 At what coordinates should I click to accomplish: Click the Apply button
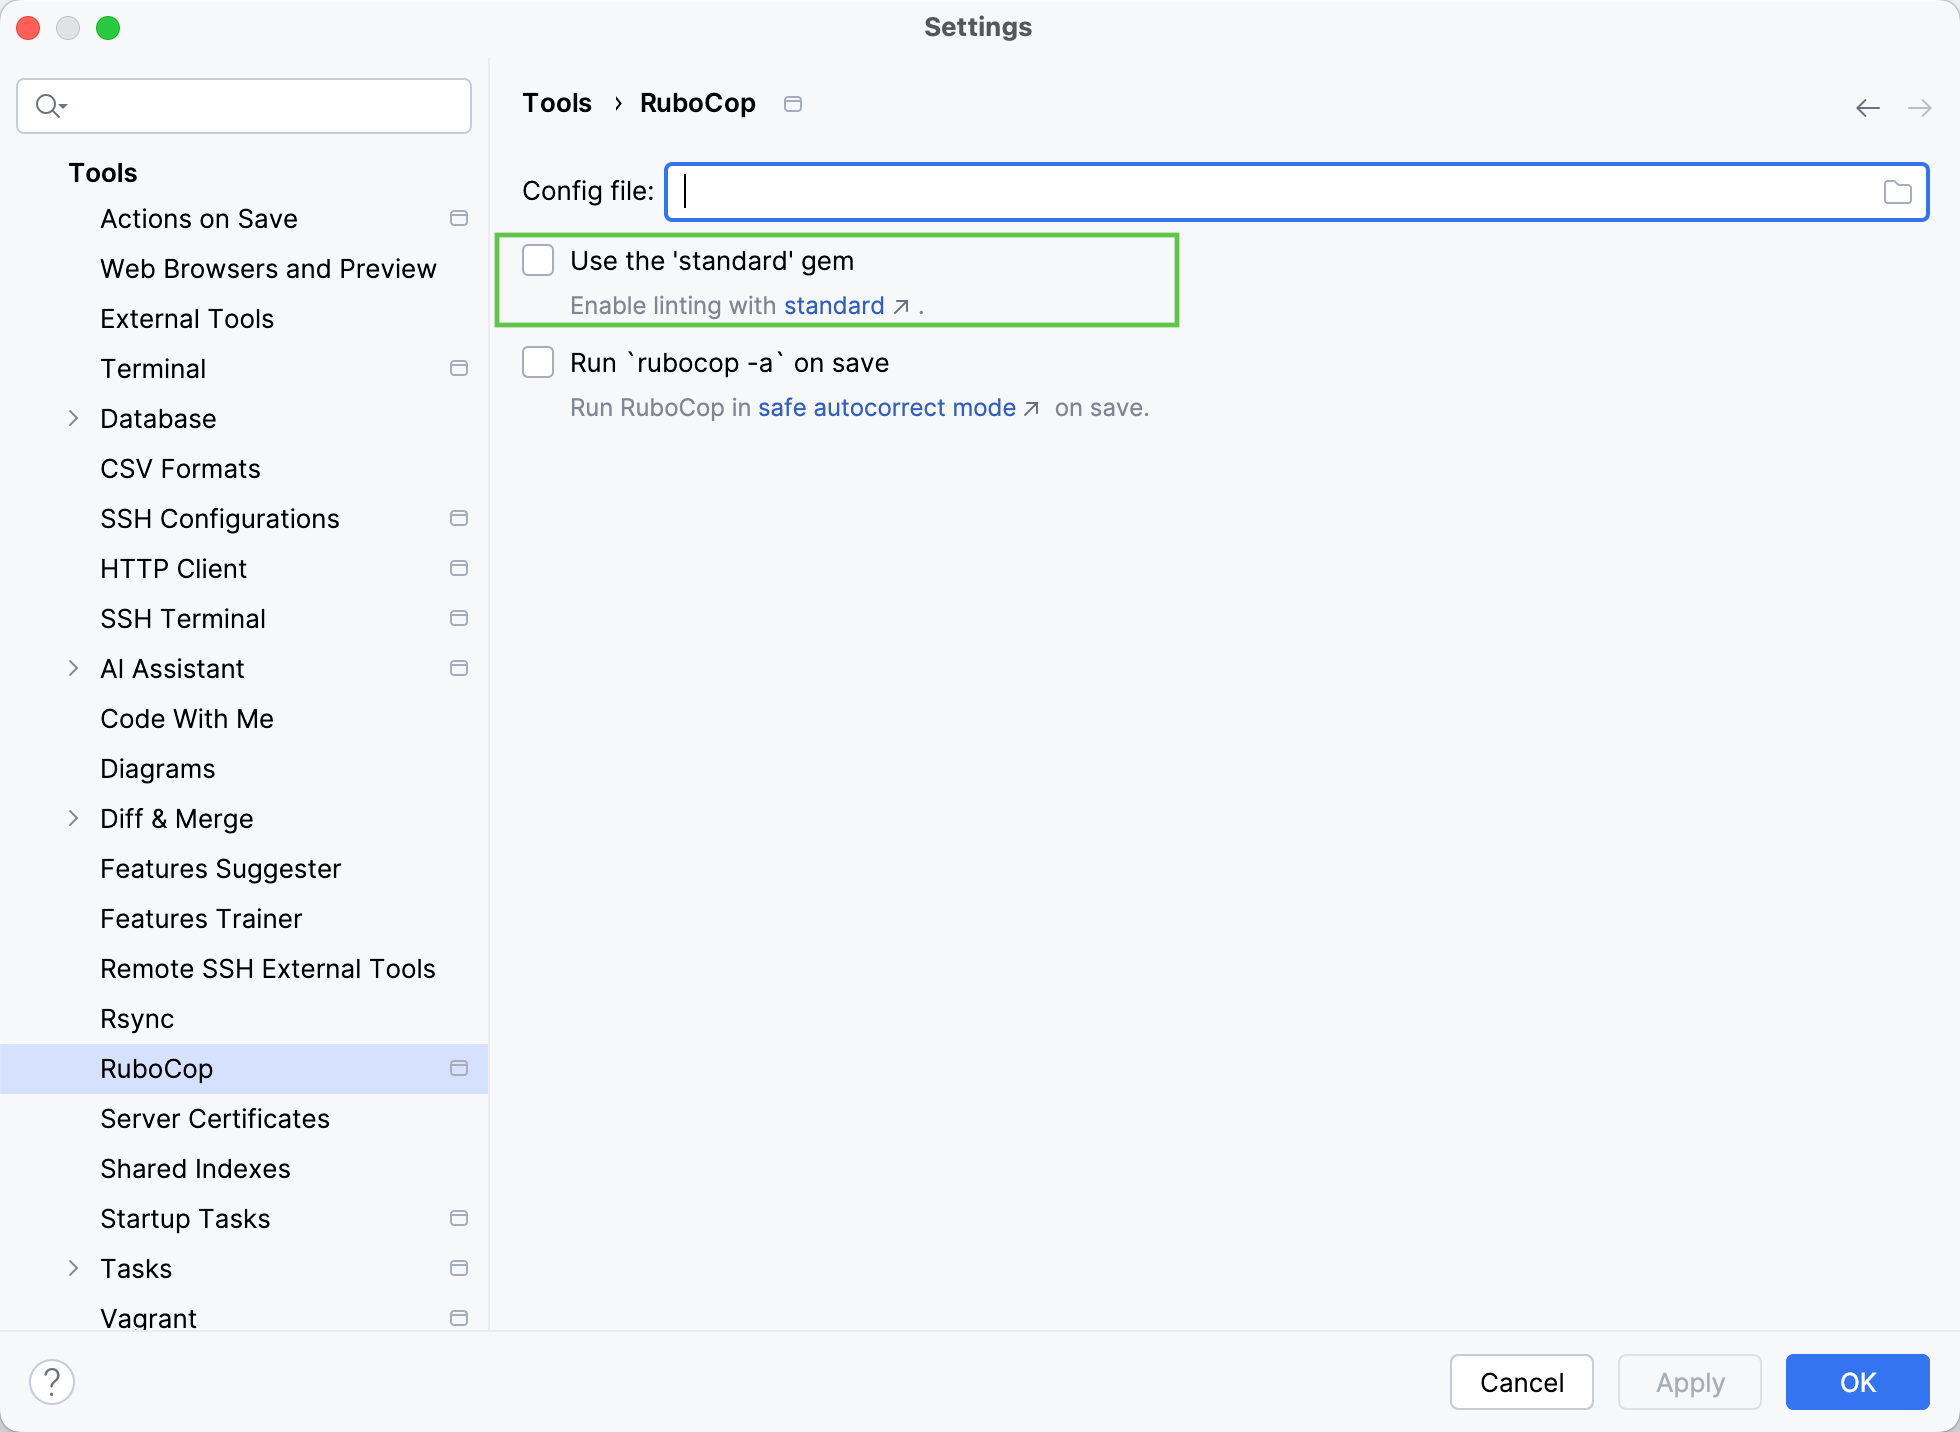pos(1689,1382)
